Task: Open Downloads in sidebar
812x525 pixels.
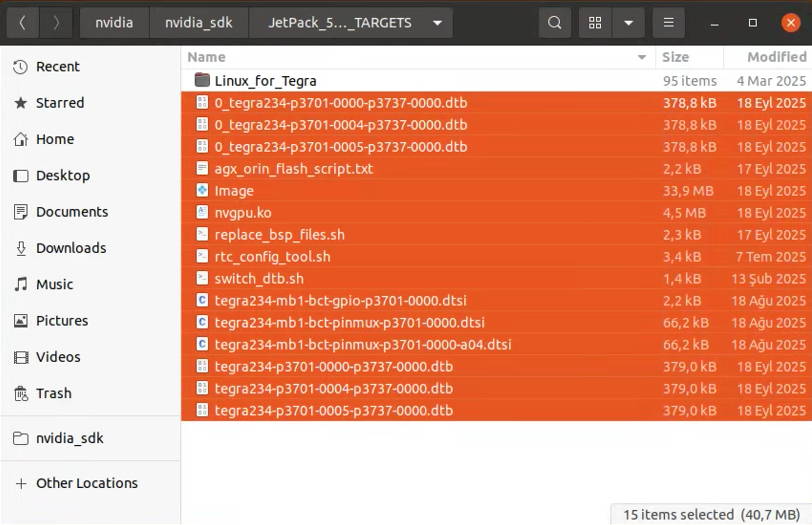Action: click(x=91, y=248)
